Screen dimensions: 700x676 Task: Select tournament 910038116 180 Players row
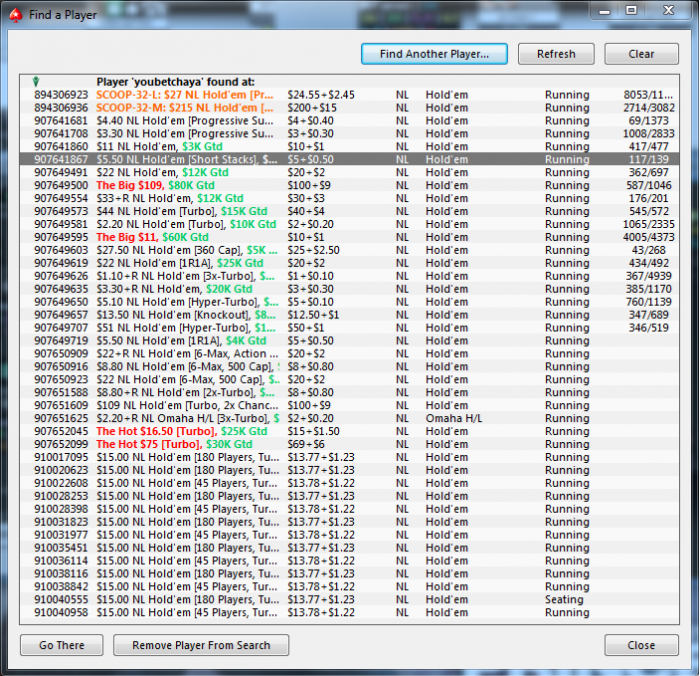(350, 574)
